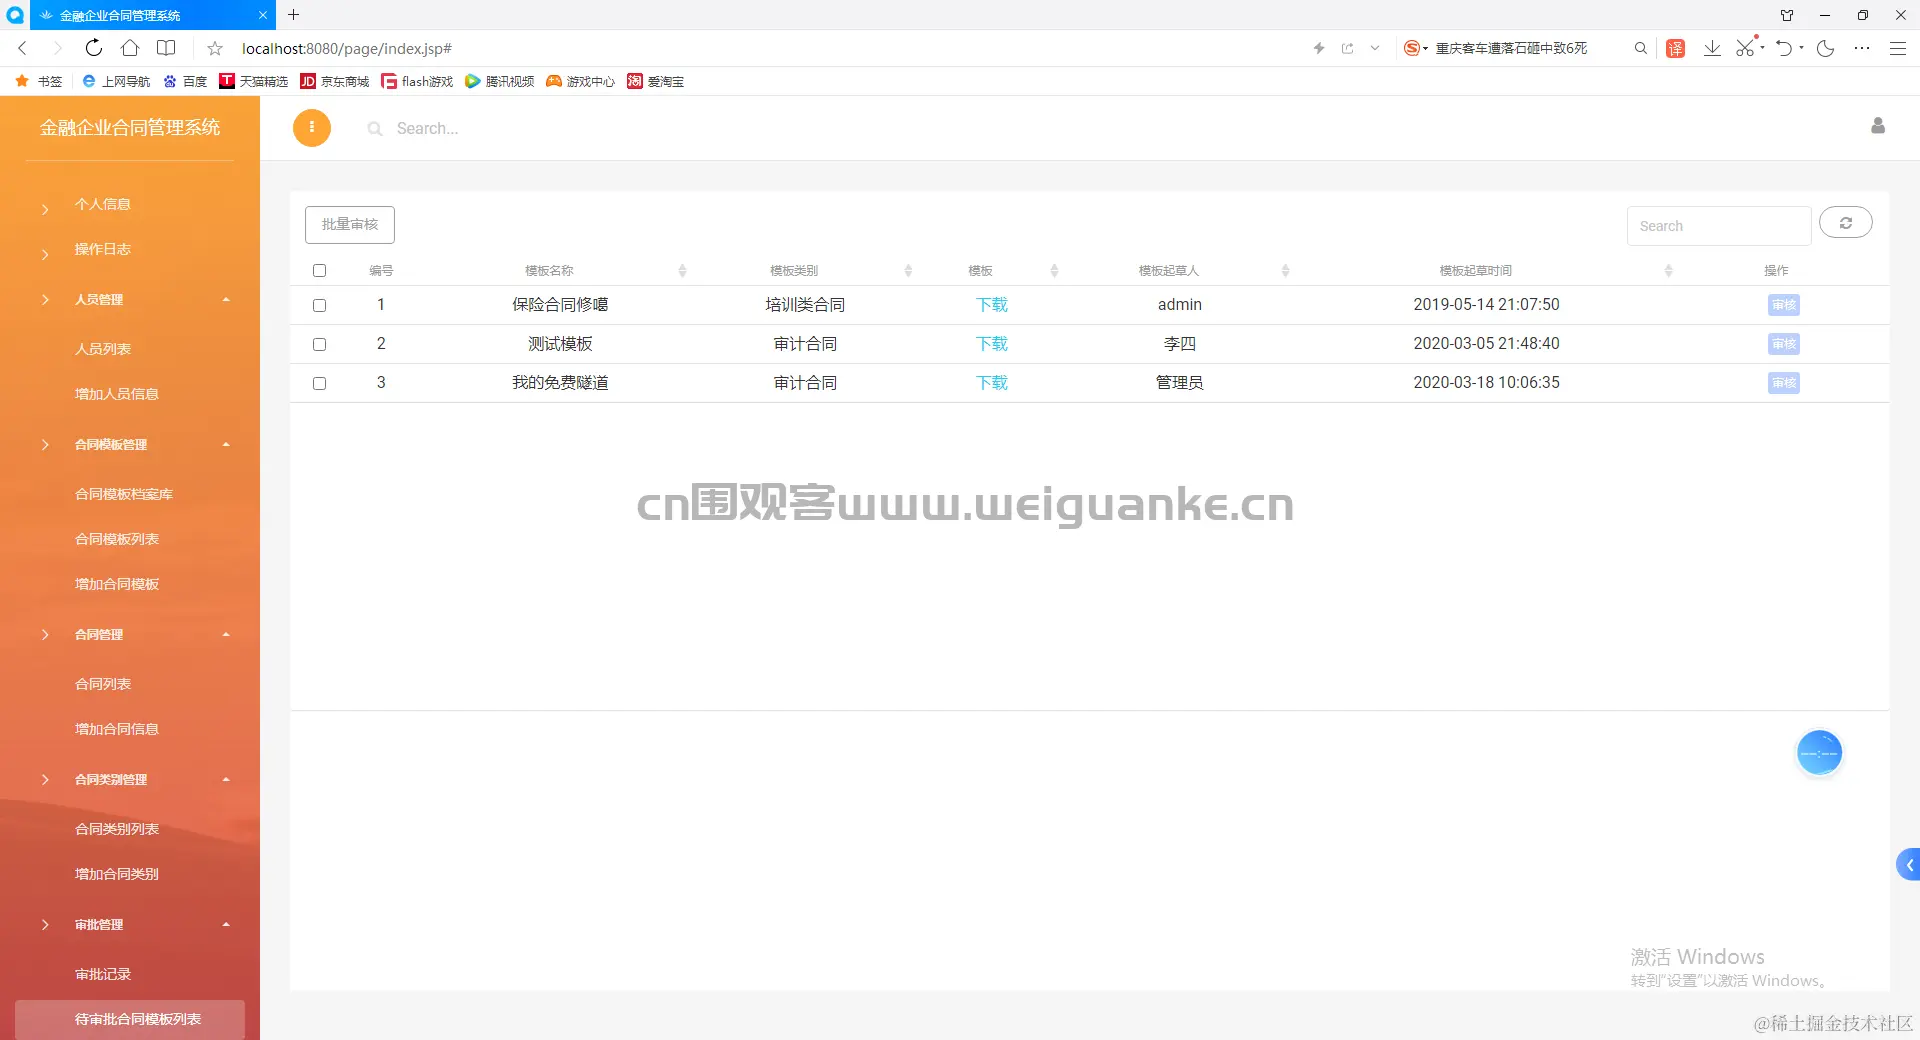
Task: Download template for 测试模板 row
Action: (x=992, y=344)
